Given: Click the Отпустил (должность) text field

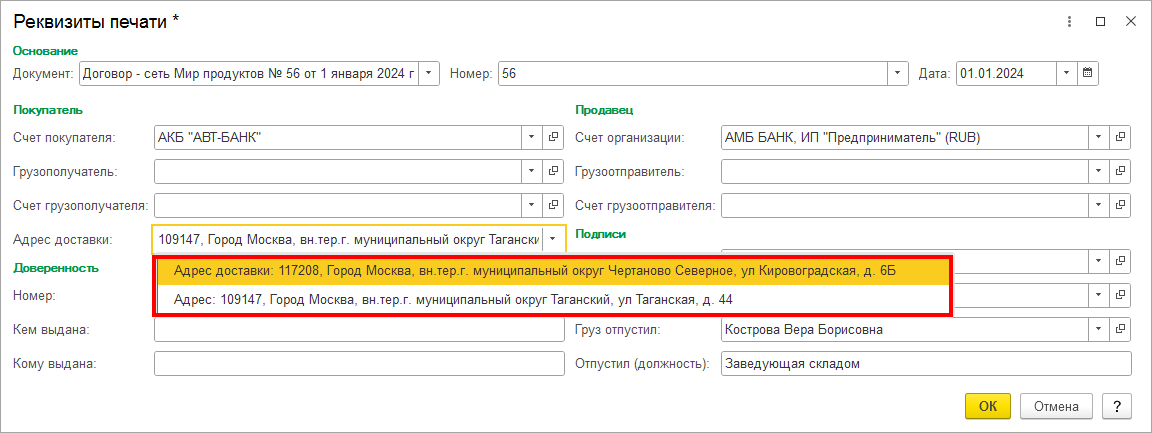Looking at the screenshot, I should pos(925,363).
